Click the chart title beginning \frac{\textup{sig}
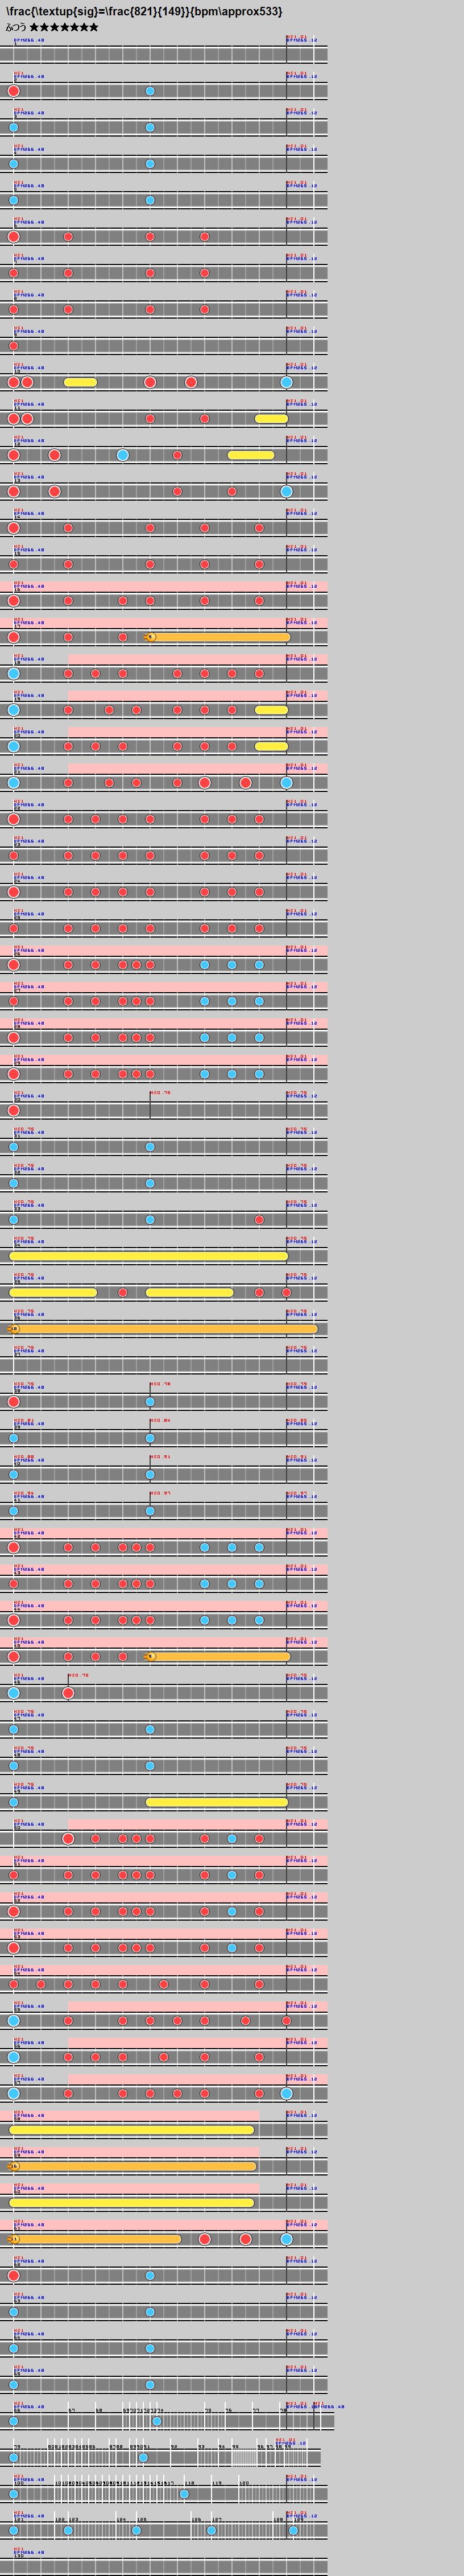The height and width of the screenshot is (2576, 464). pyautogui.click(x=144, y=11)
